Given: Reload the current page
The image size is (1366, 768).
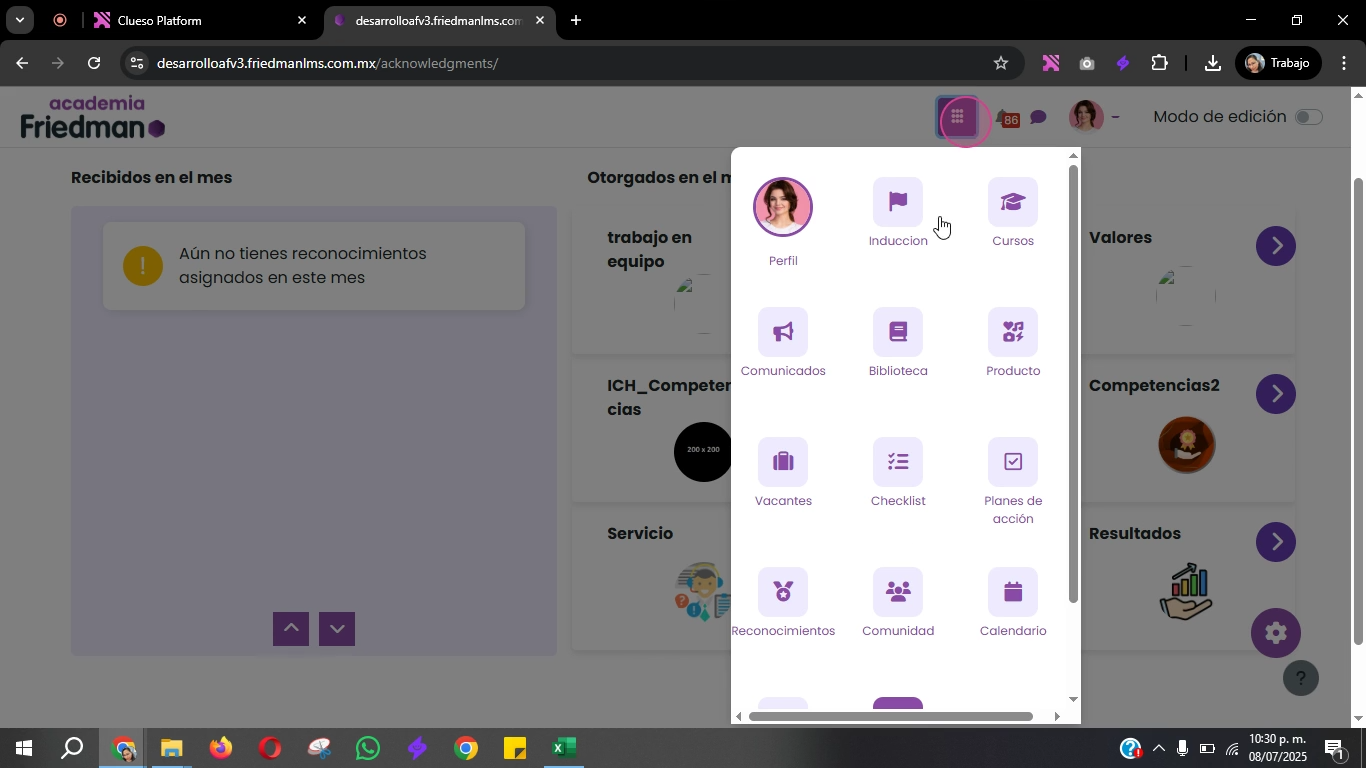Looking at the screenshot, I should [94, 63].
